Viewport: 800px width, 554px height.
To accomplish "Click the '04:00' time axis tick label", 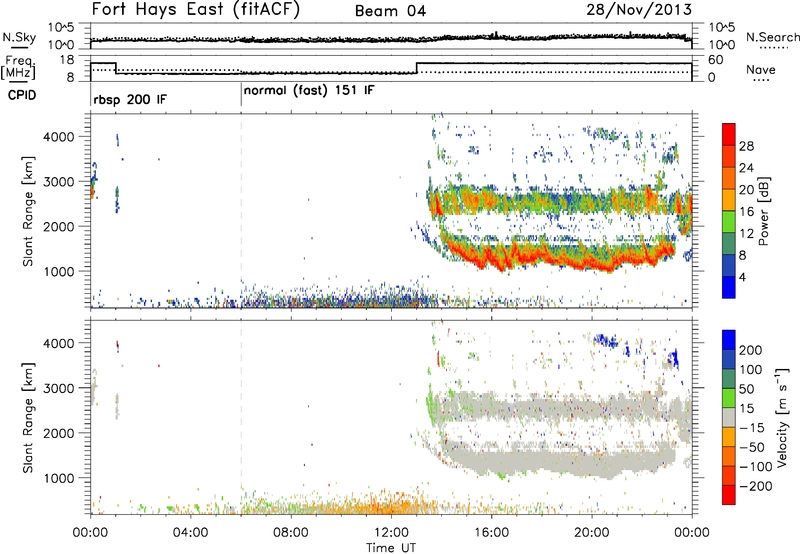I will [x=190, y=533].
